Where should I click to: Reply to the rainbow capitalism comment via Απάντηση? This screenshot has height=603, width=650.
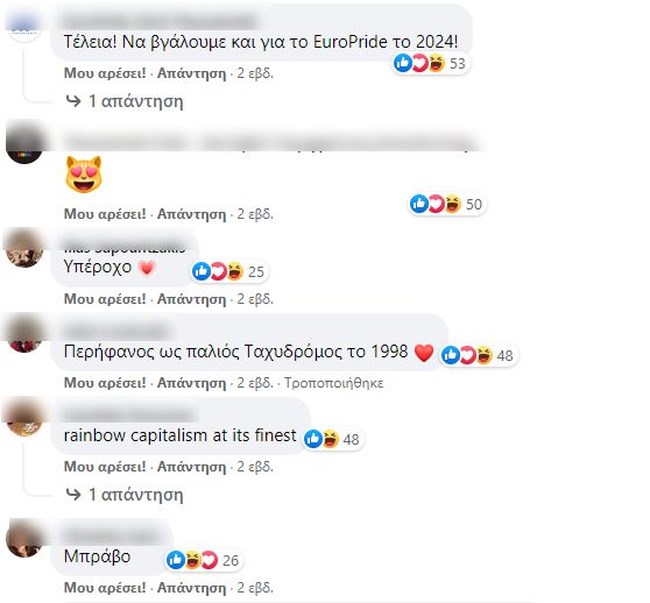tap(192, 467)
